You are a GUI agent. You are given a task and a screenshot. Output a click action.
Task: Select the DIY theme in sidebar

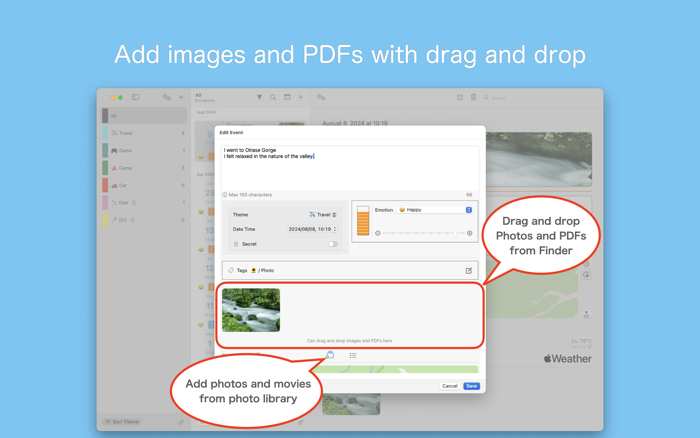tap(144, 220)
